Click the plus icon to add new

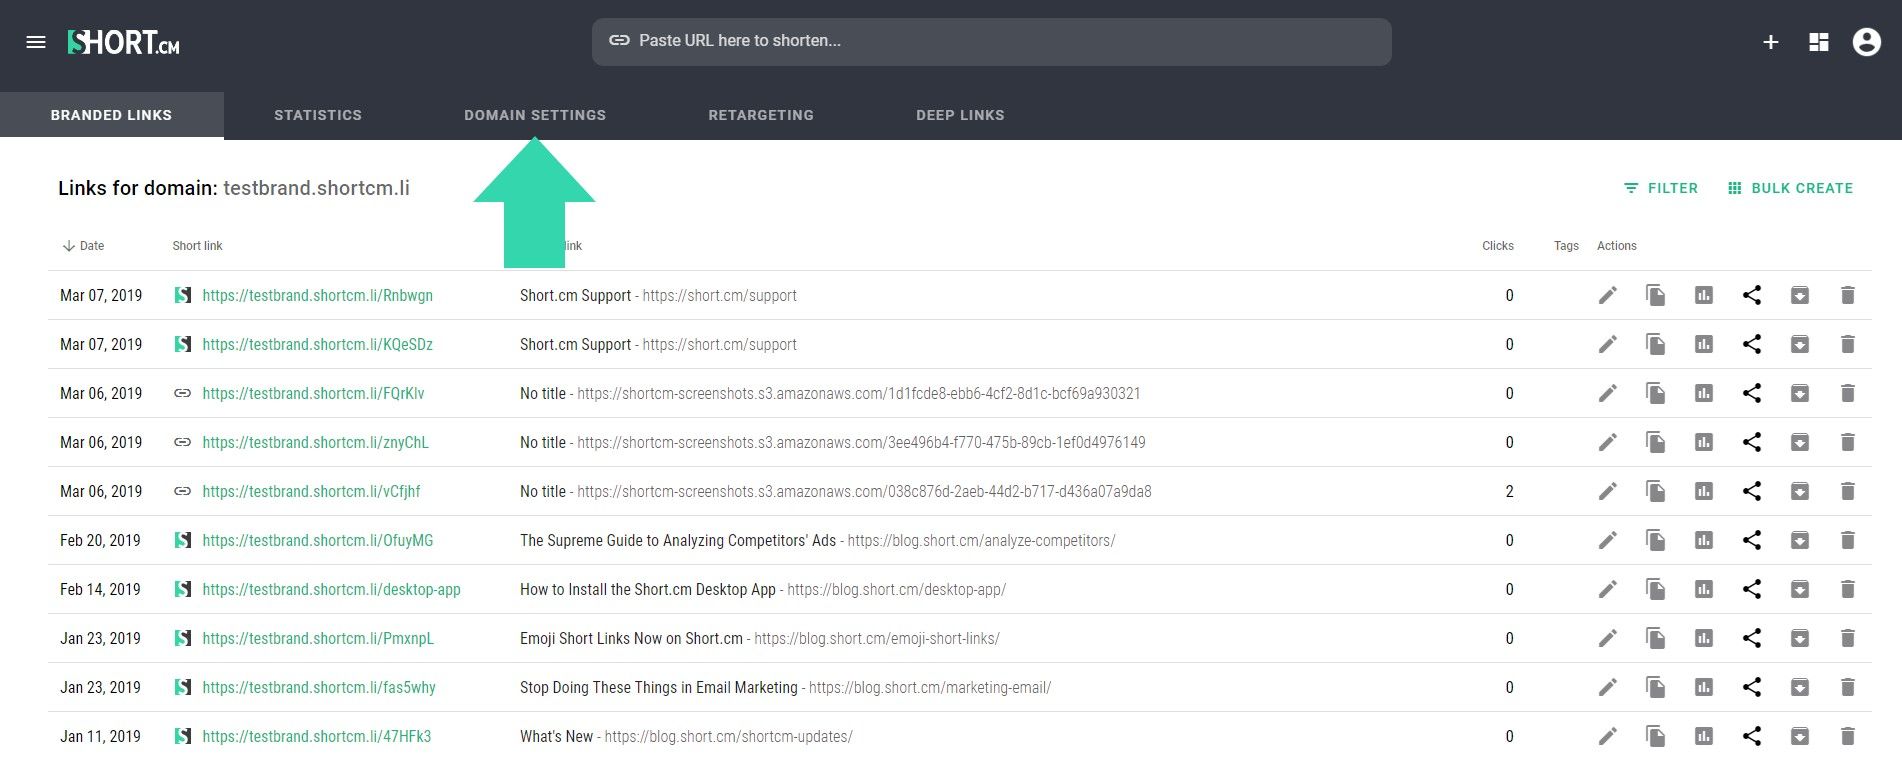click(x=1770, y=42)
